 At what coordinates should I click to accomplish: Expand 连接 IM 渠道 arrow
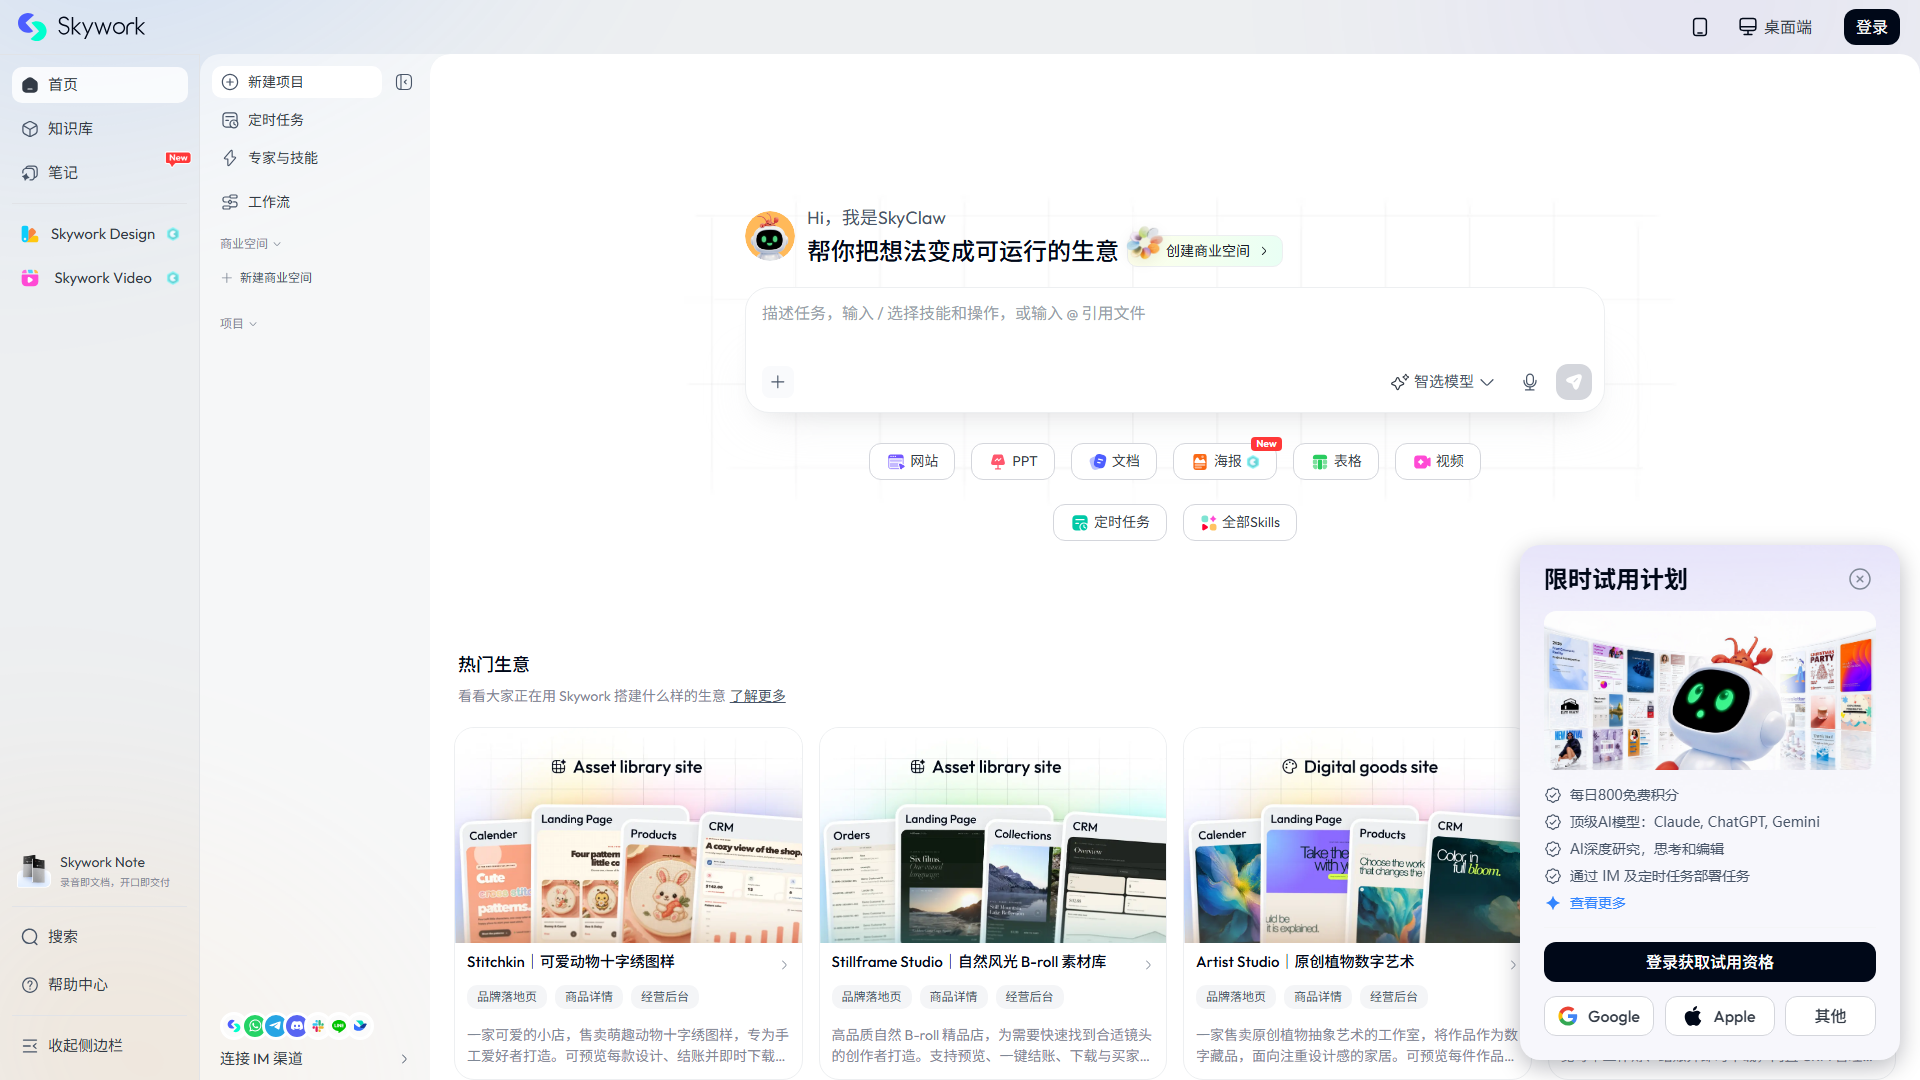click(405, 1059)
